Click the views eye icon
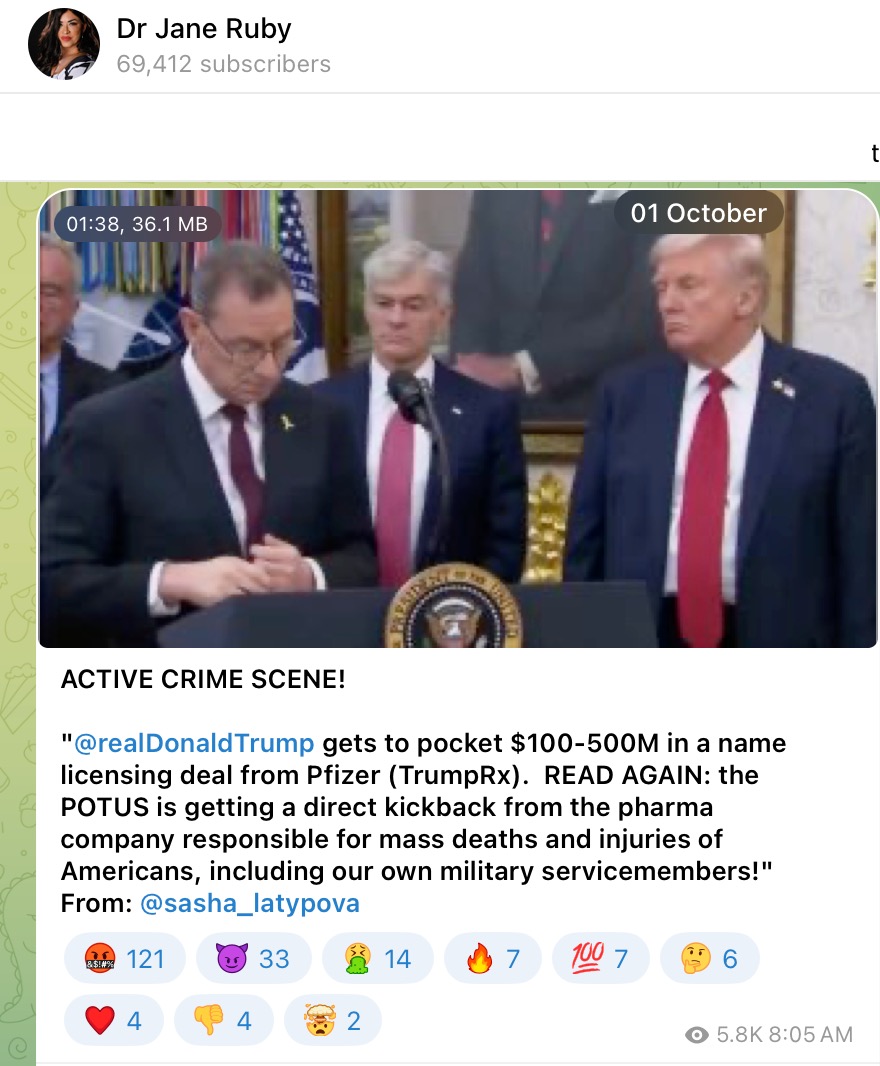Viewport: 880px width, 1066px height. 696,1035
